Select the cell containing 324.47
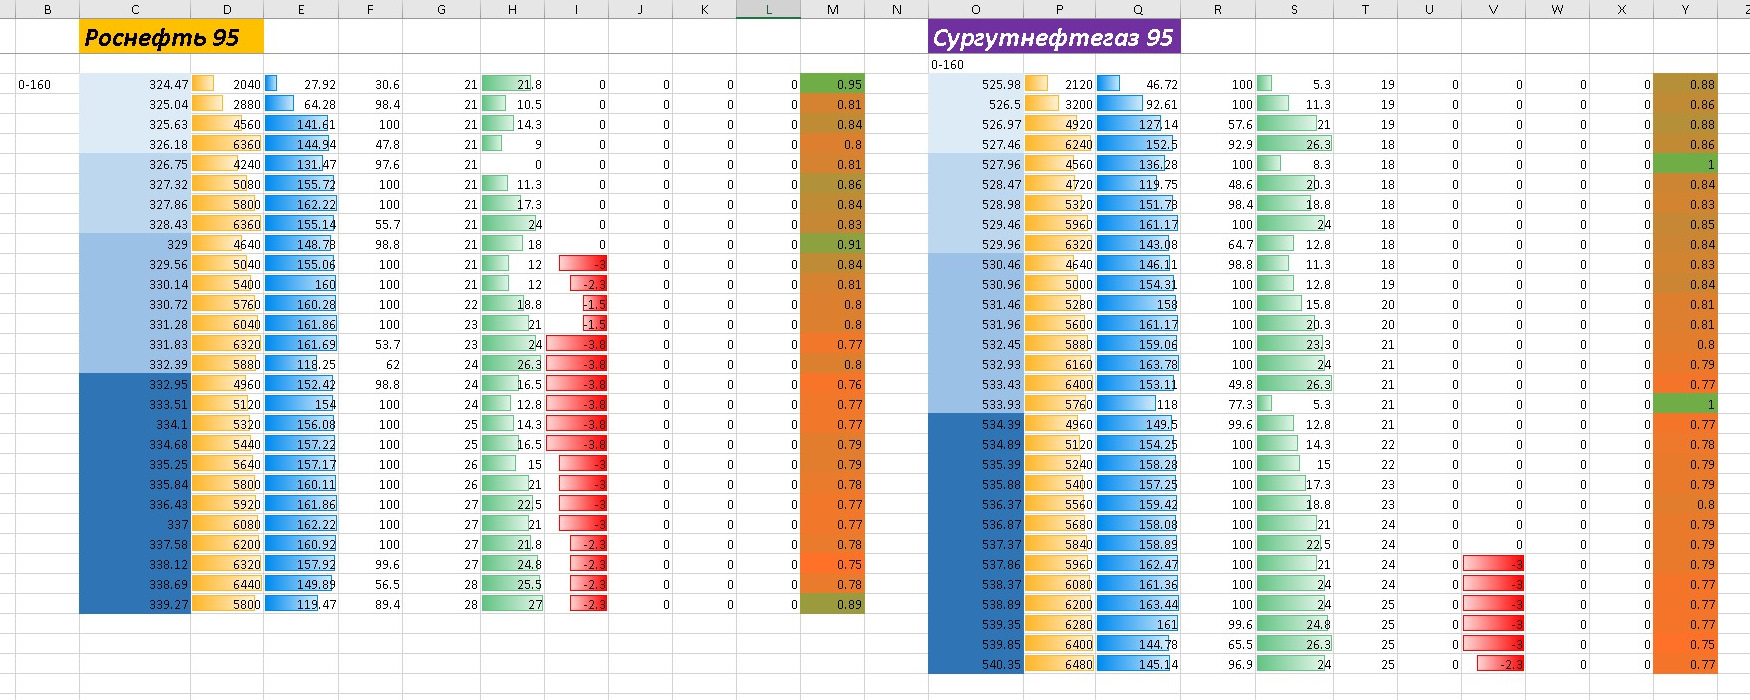Viewport: 1750px width, 700px height. coord(135,84)
